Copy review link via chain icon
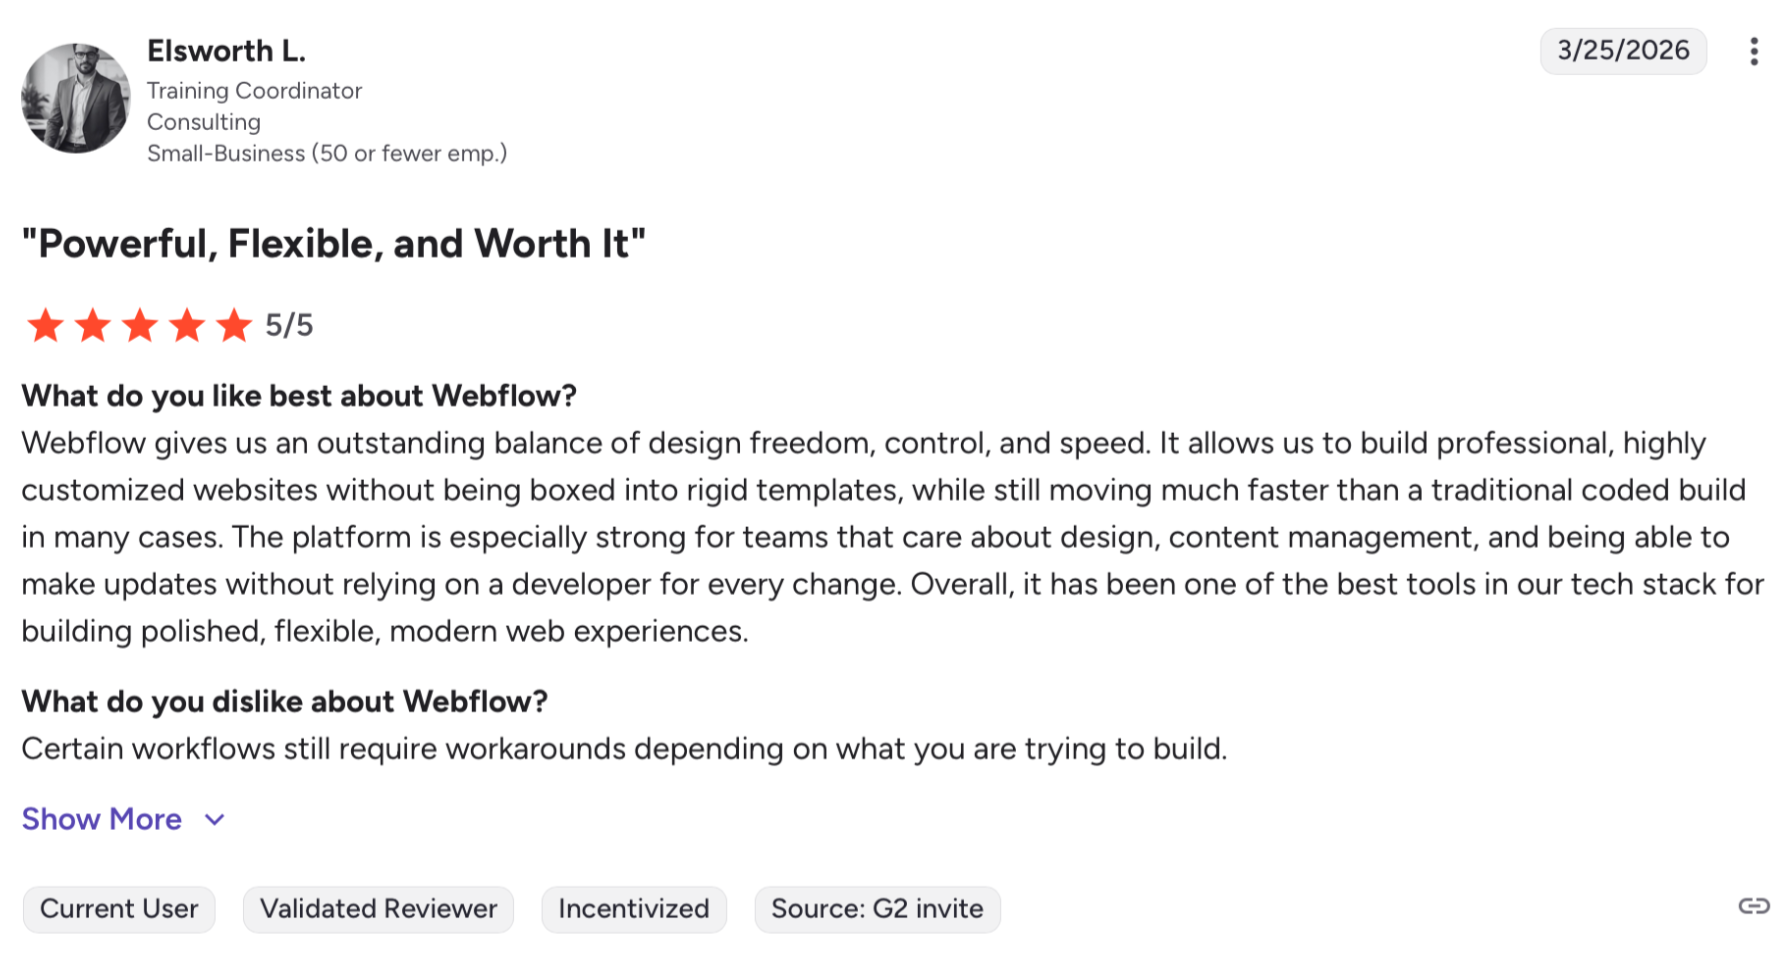The width and height of the screenshot is (1786, 956). 1753,906
